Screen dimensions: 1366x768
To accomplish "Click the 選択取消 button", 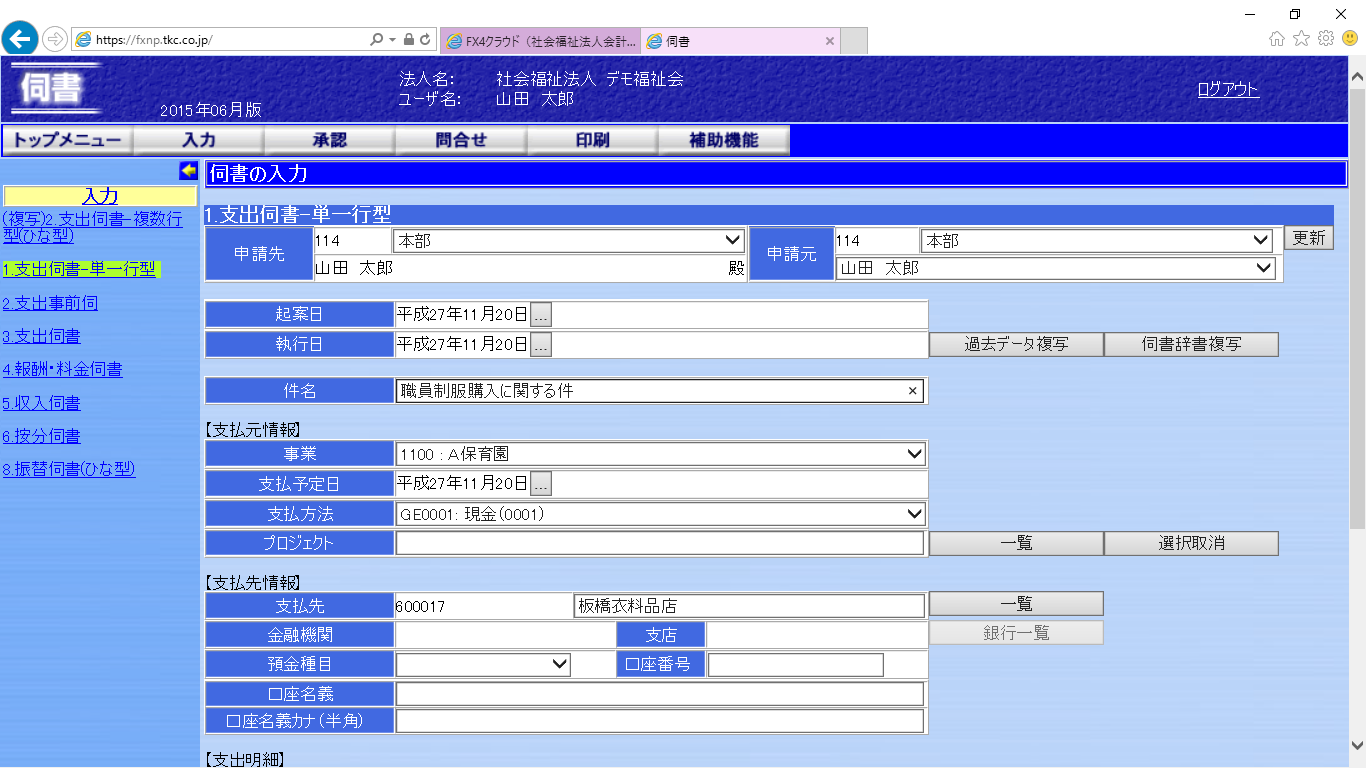I will coord(1191,543).
